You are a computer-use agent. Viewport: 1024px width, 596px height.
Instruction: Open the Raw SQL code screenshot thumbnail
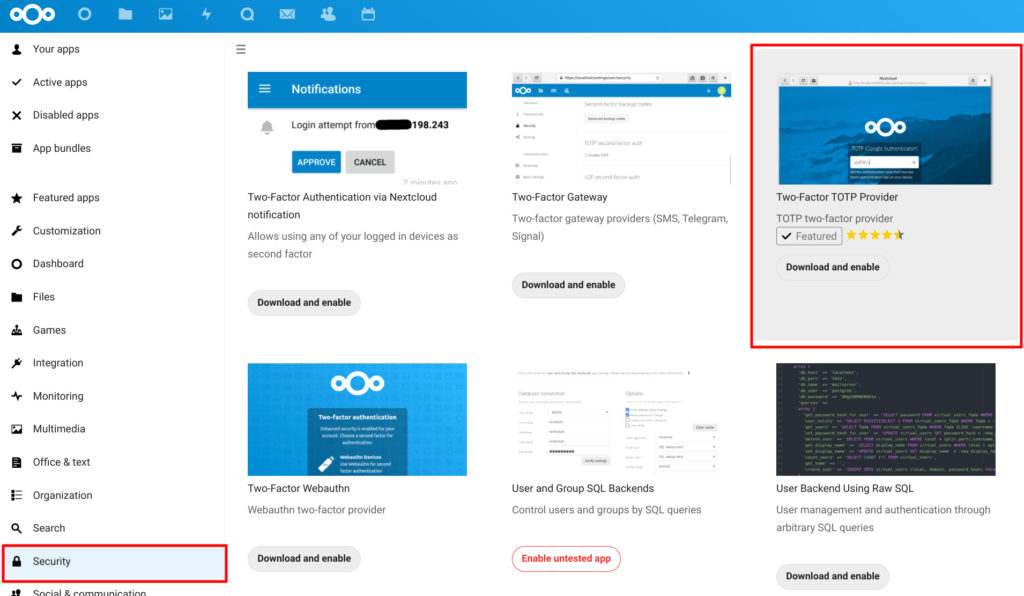tap(886, 420)
